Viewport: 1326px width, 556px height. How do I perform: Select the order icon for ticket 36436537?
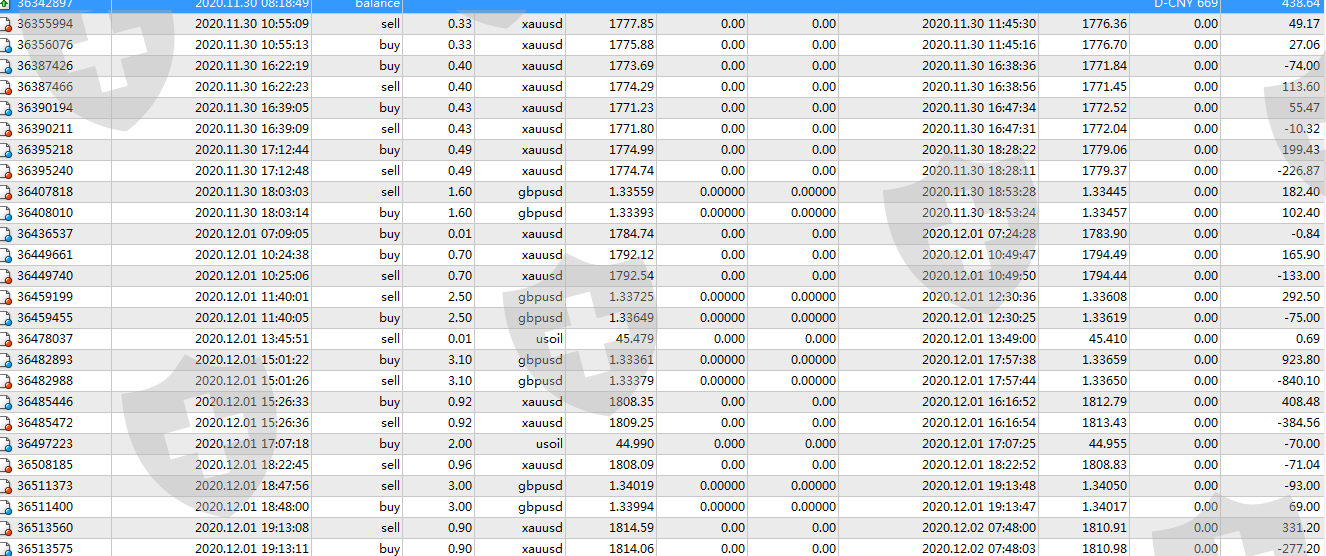click(x=6, y=234)
